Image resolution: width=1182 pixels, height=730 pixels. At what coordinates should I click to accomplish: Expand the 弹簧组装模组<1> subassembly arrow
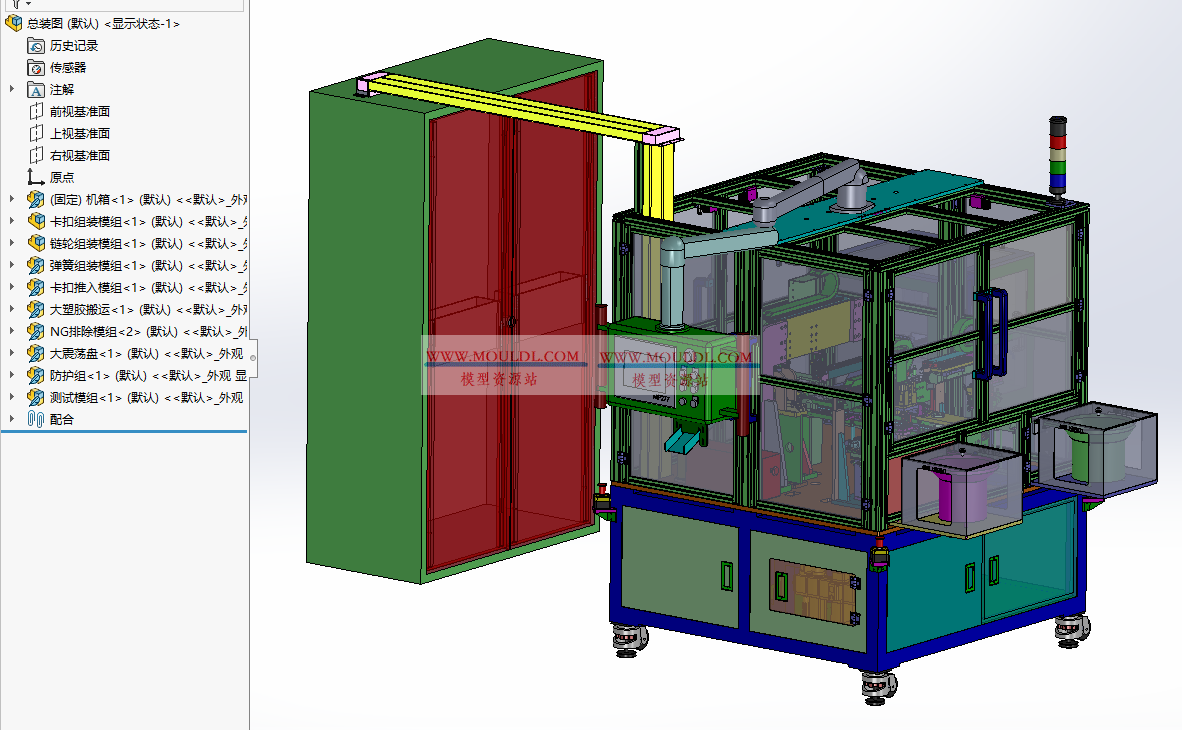tap(12, 266)
